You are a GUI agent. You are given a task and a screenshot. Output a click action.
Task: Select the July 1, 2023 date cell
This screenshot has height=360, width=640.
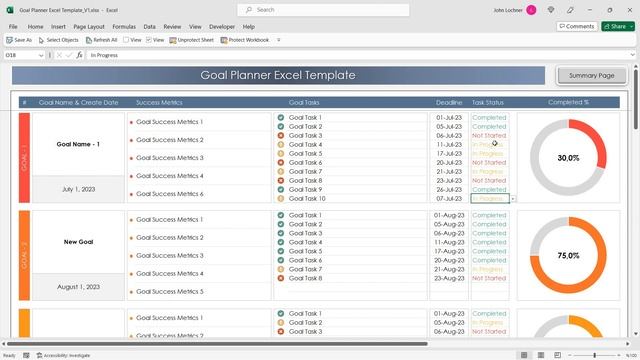78,189
